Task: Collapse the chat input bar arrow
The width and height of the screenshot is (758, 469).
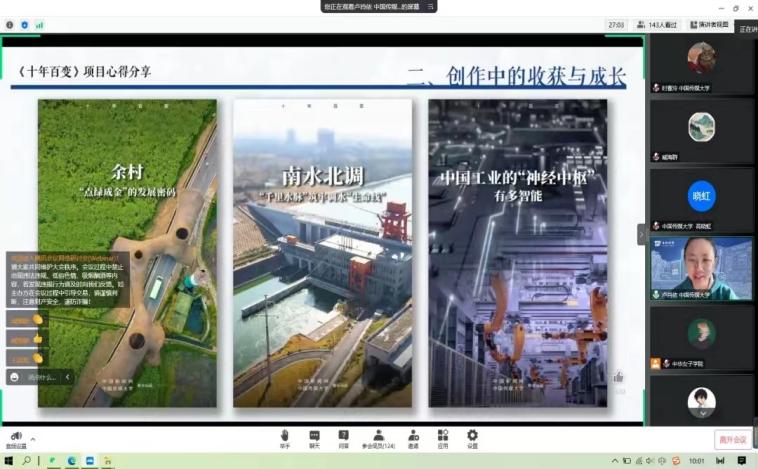Action: (x=67, y=377)
